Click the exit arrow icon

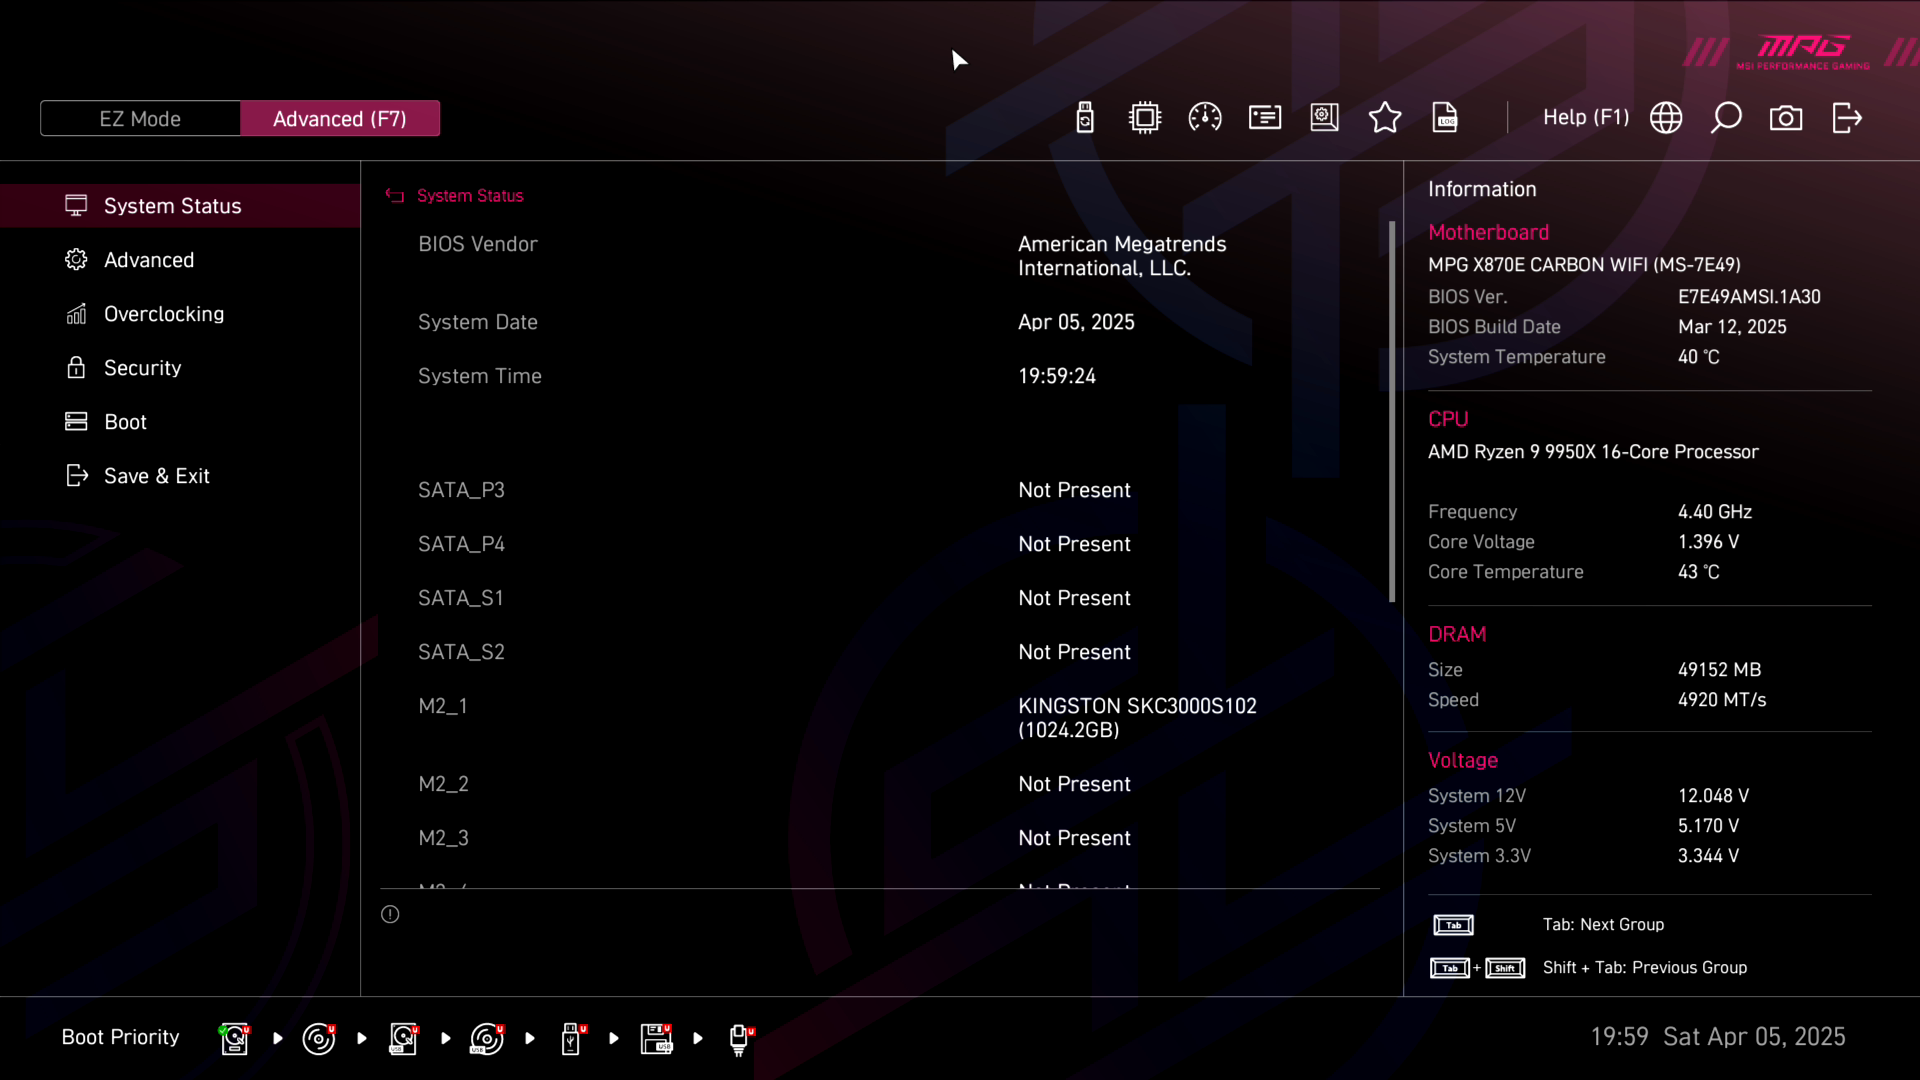coord(1846,118)
